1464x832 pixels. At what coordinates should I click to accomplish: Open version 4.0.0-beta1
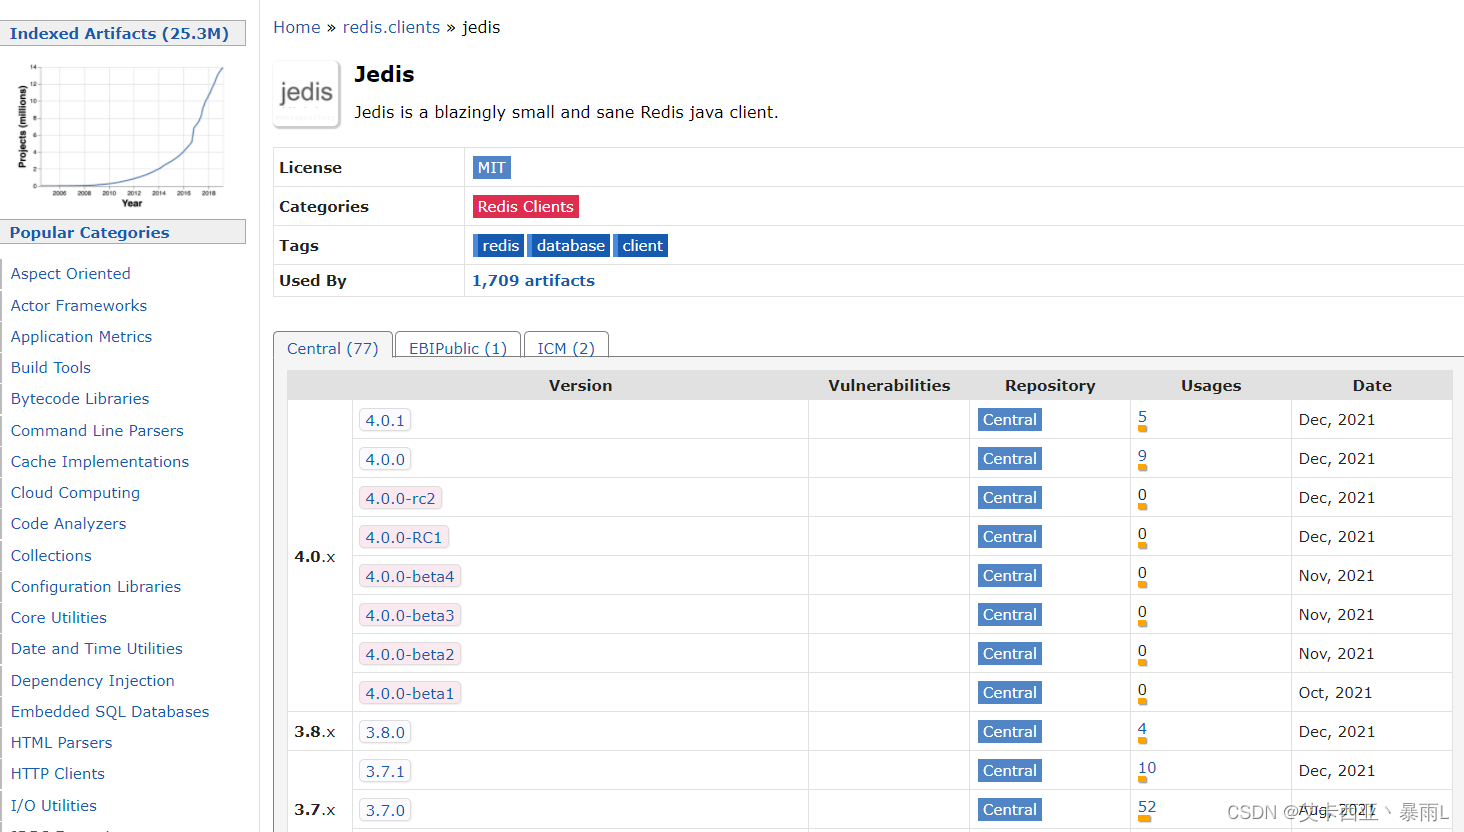[x=410, y=694]
